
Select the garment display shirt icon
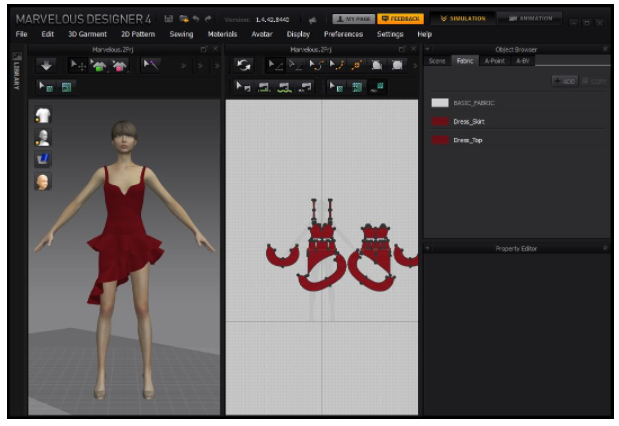[43, 117]
